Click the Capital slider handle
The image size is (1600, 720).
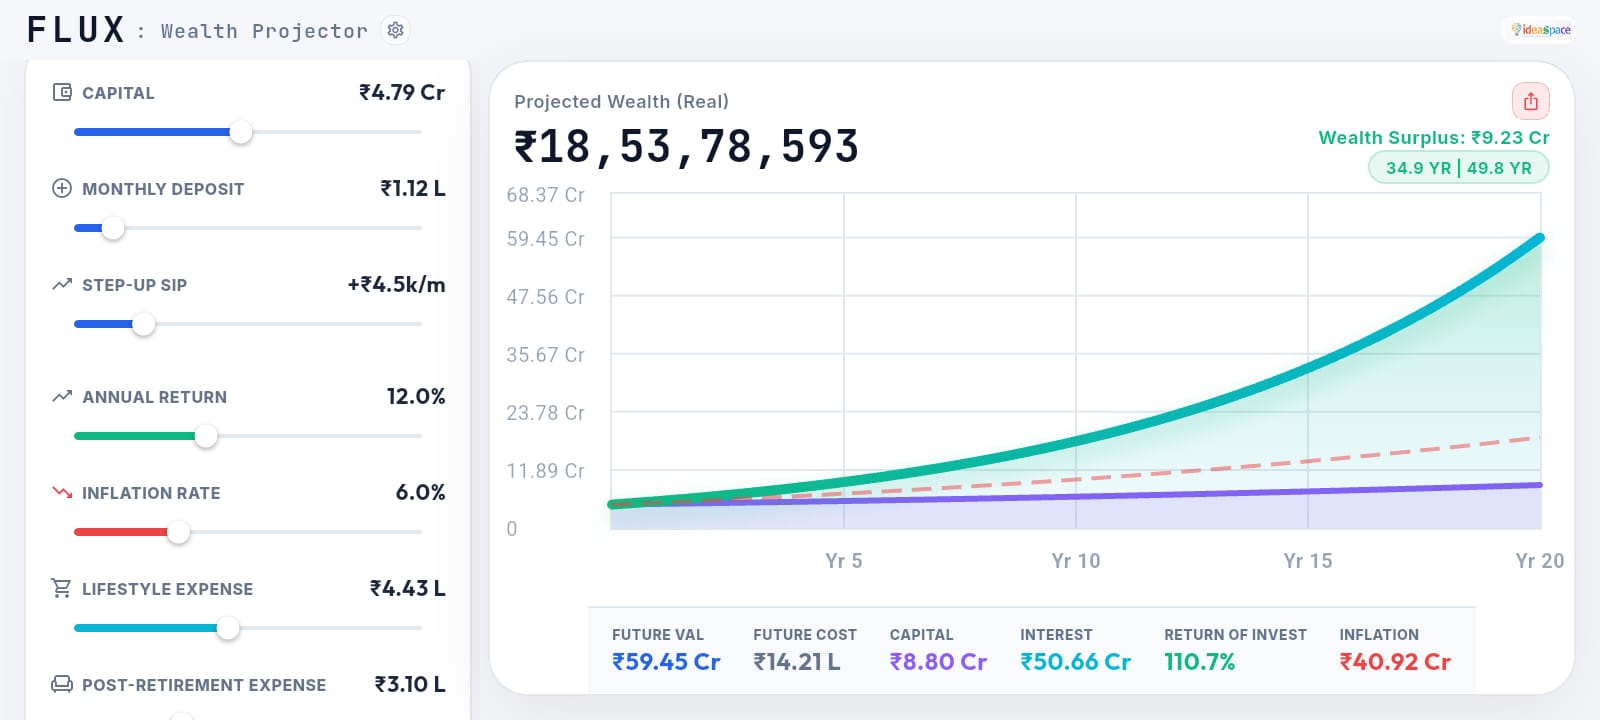[241, 132]
